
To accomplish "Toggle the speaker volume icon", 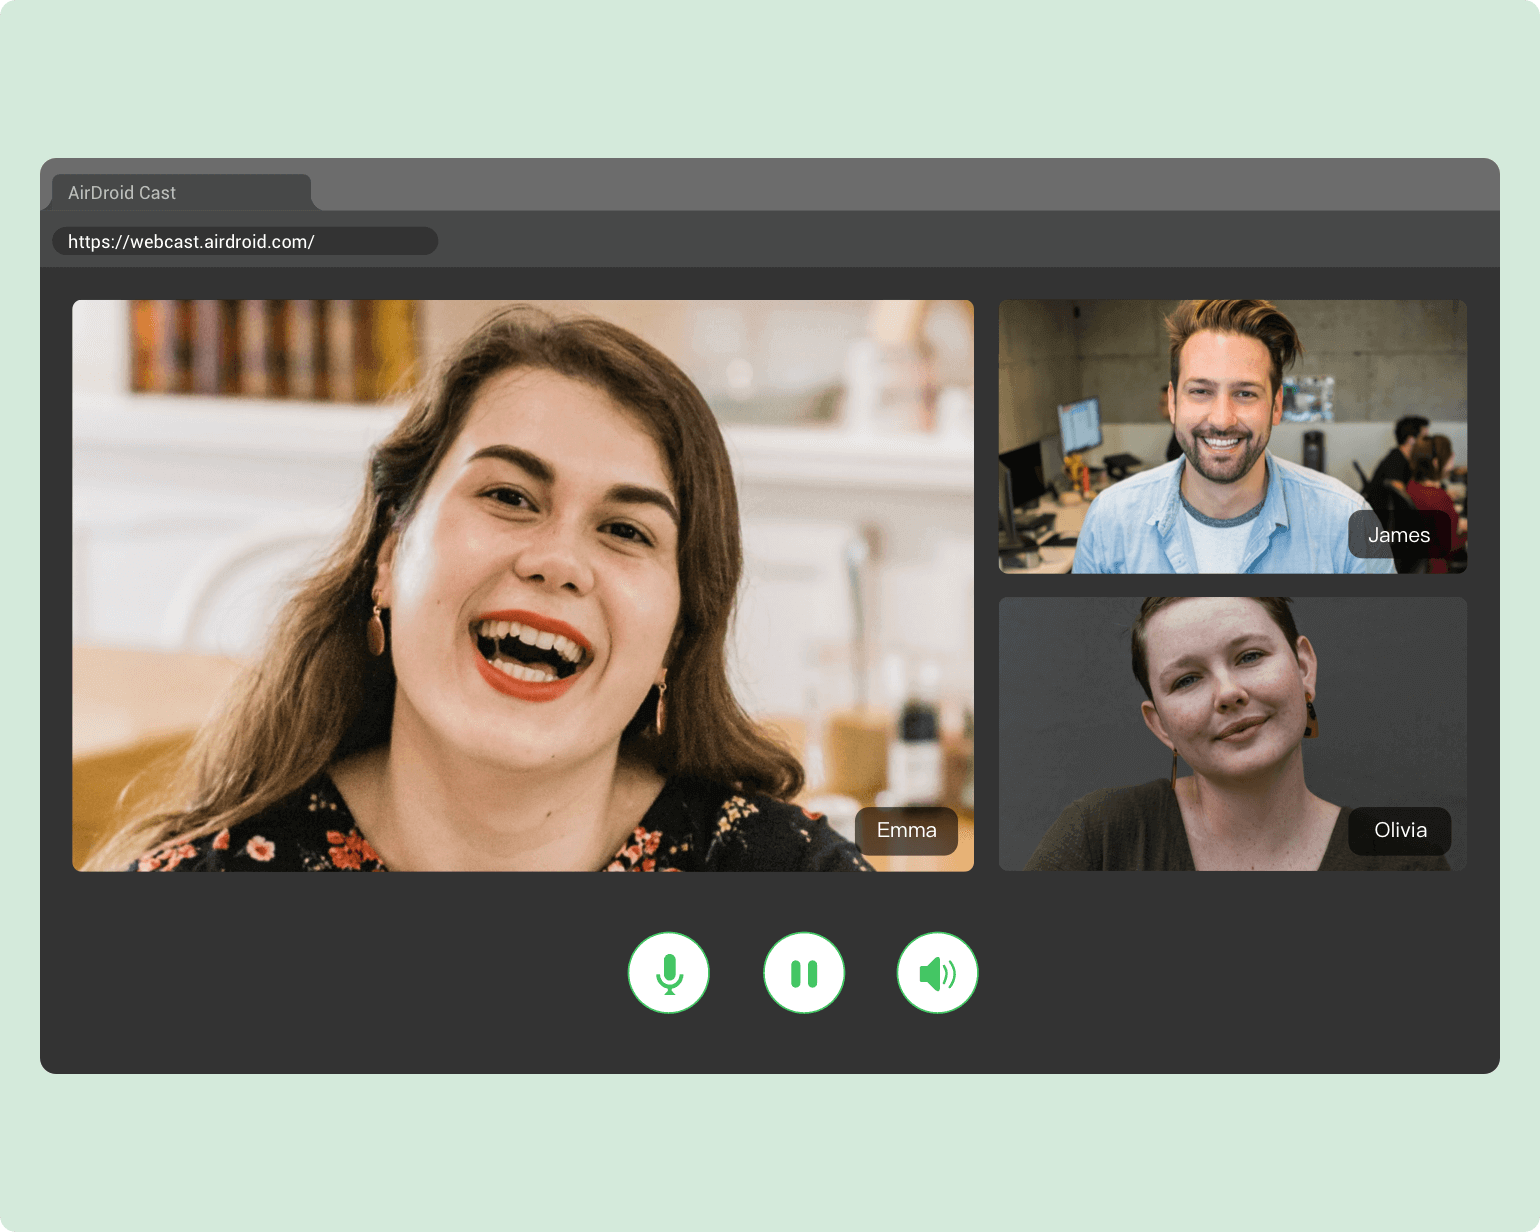I will 937,973.
